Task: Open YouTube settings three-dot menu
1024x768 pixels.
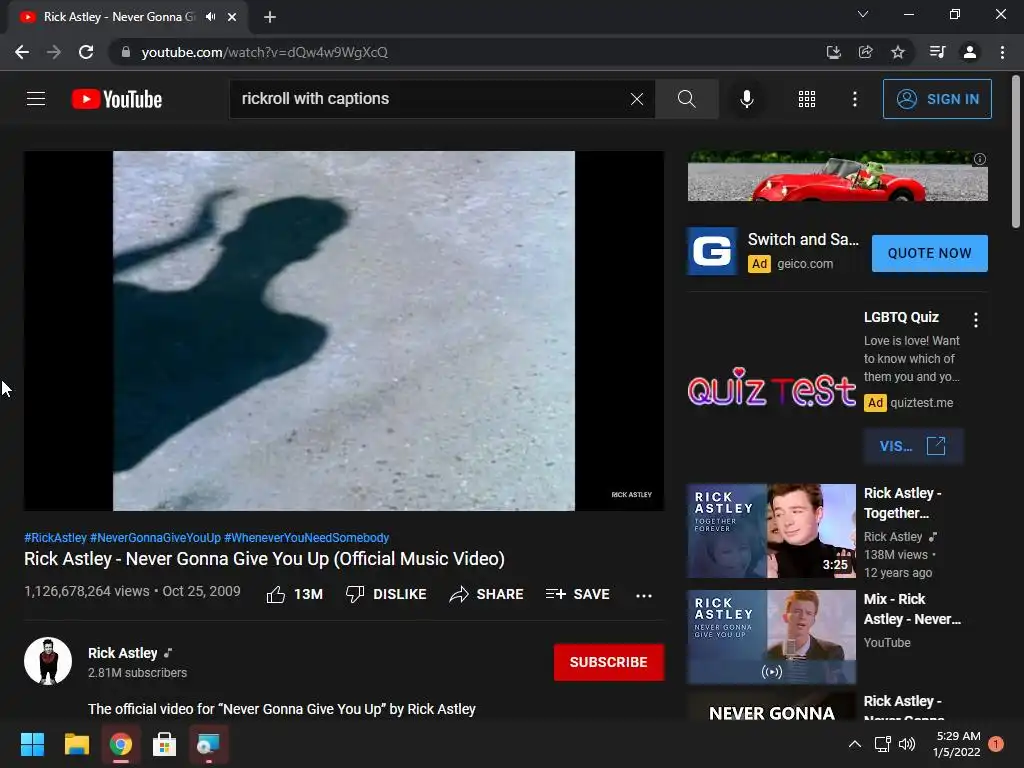Action: tap(854, 99)
